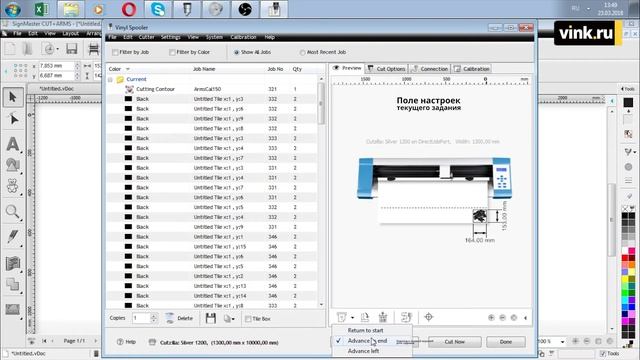Viewport: 640px width, 360px height.
Task: Click the Done button
Action: point(506,342)
